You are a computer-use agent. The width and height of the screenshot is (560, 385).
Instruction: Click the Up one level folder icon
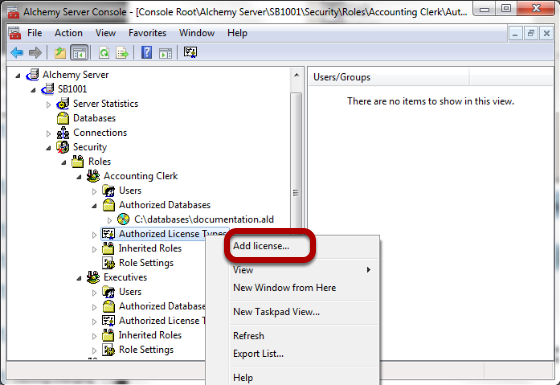[60, 53]
